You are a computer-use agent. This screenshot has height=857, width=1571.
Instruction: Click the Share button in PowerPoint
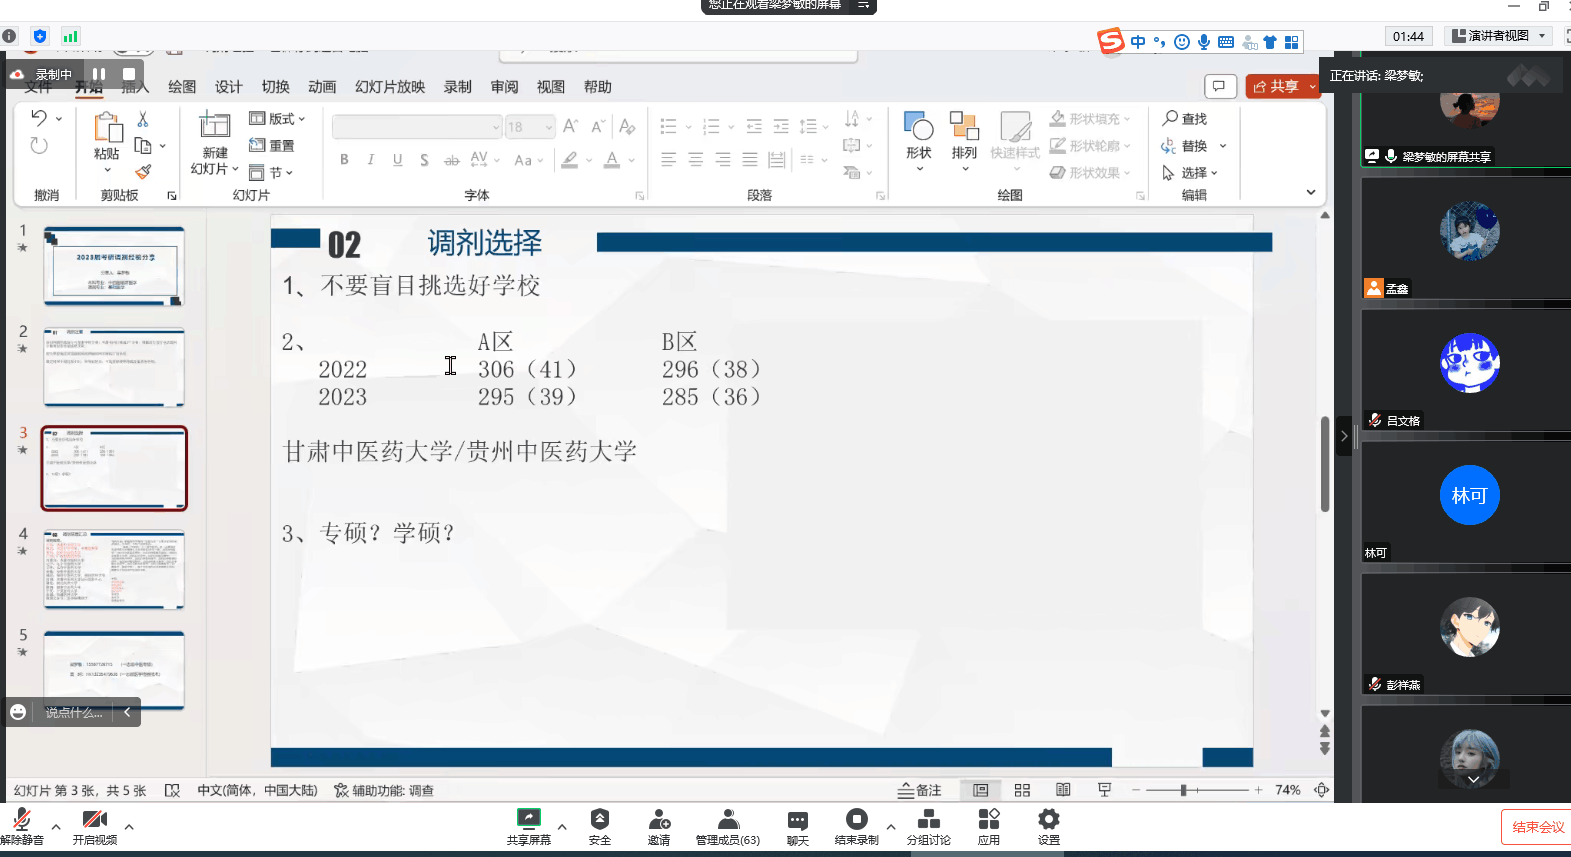tap(1277, 87)
